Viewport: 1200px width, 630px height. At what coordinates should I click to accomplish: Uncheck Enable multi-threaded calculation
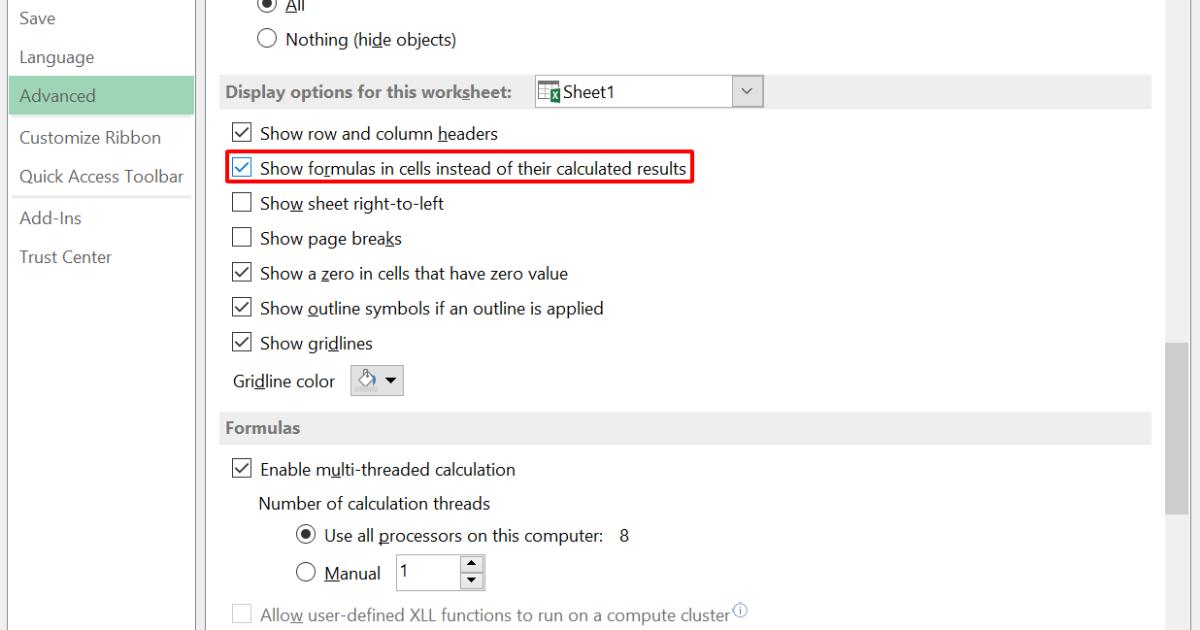click(x=241, y=469)
